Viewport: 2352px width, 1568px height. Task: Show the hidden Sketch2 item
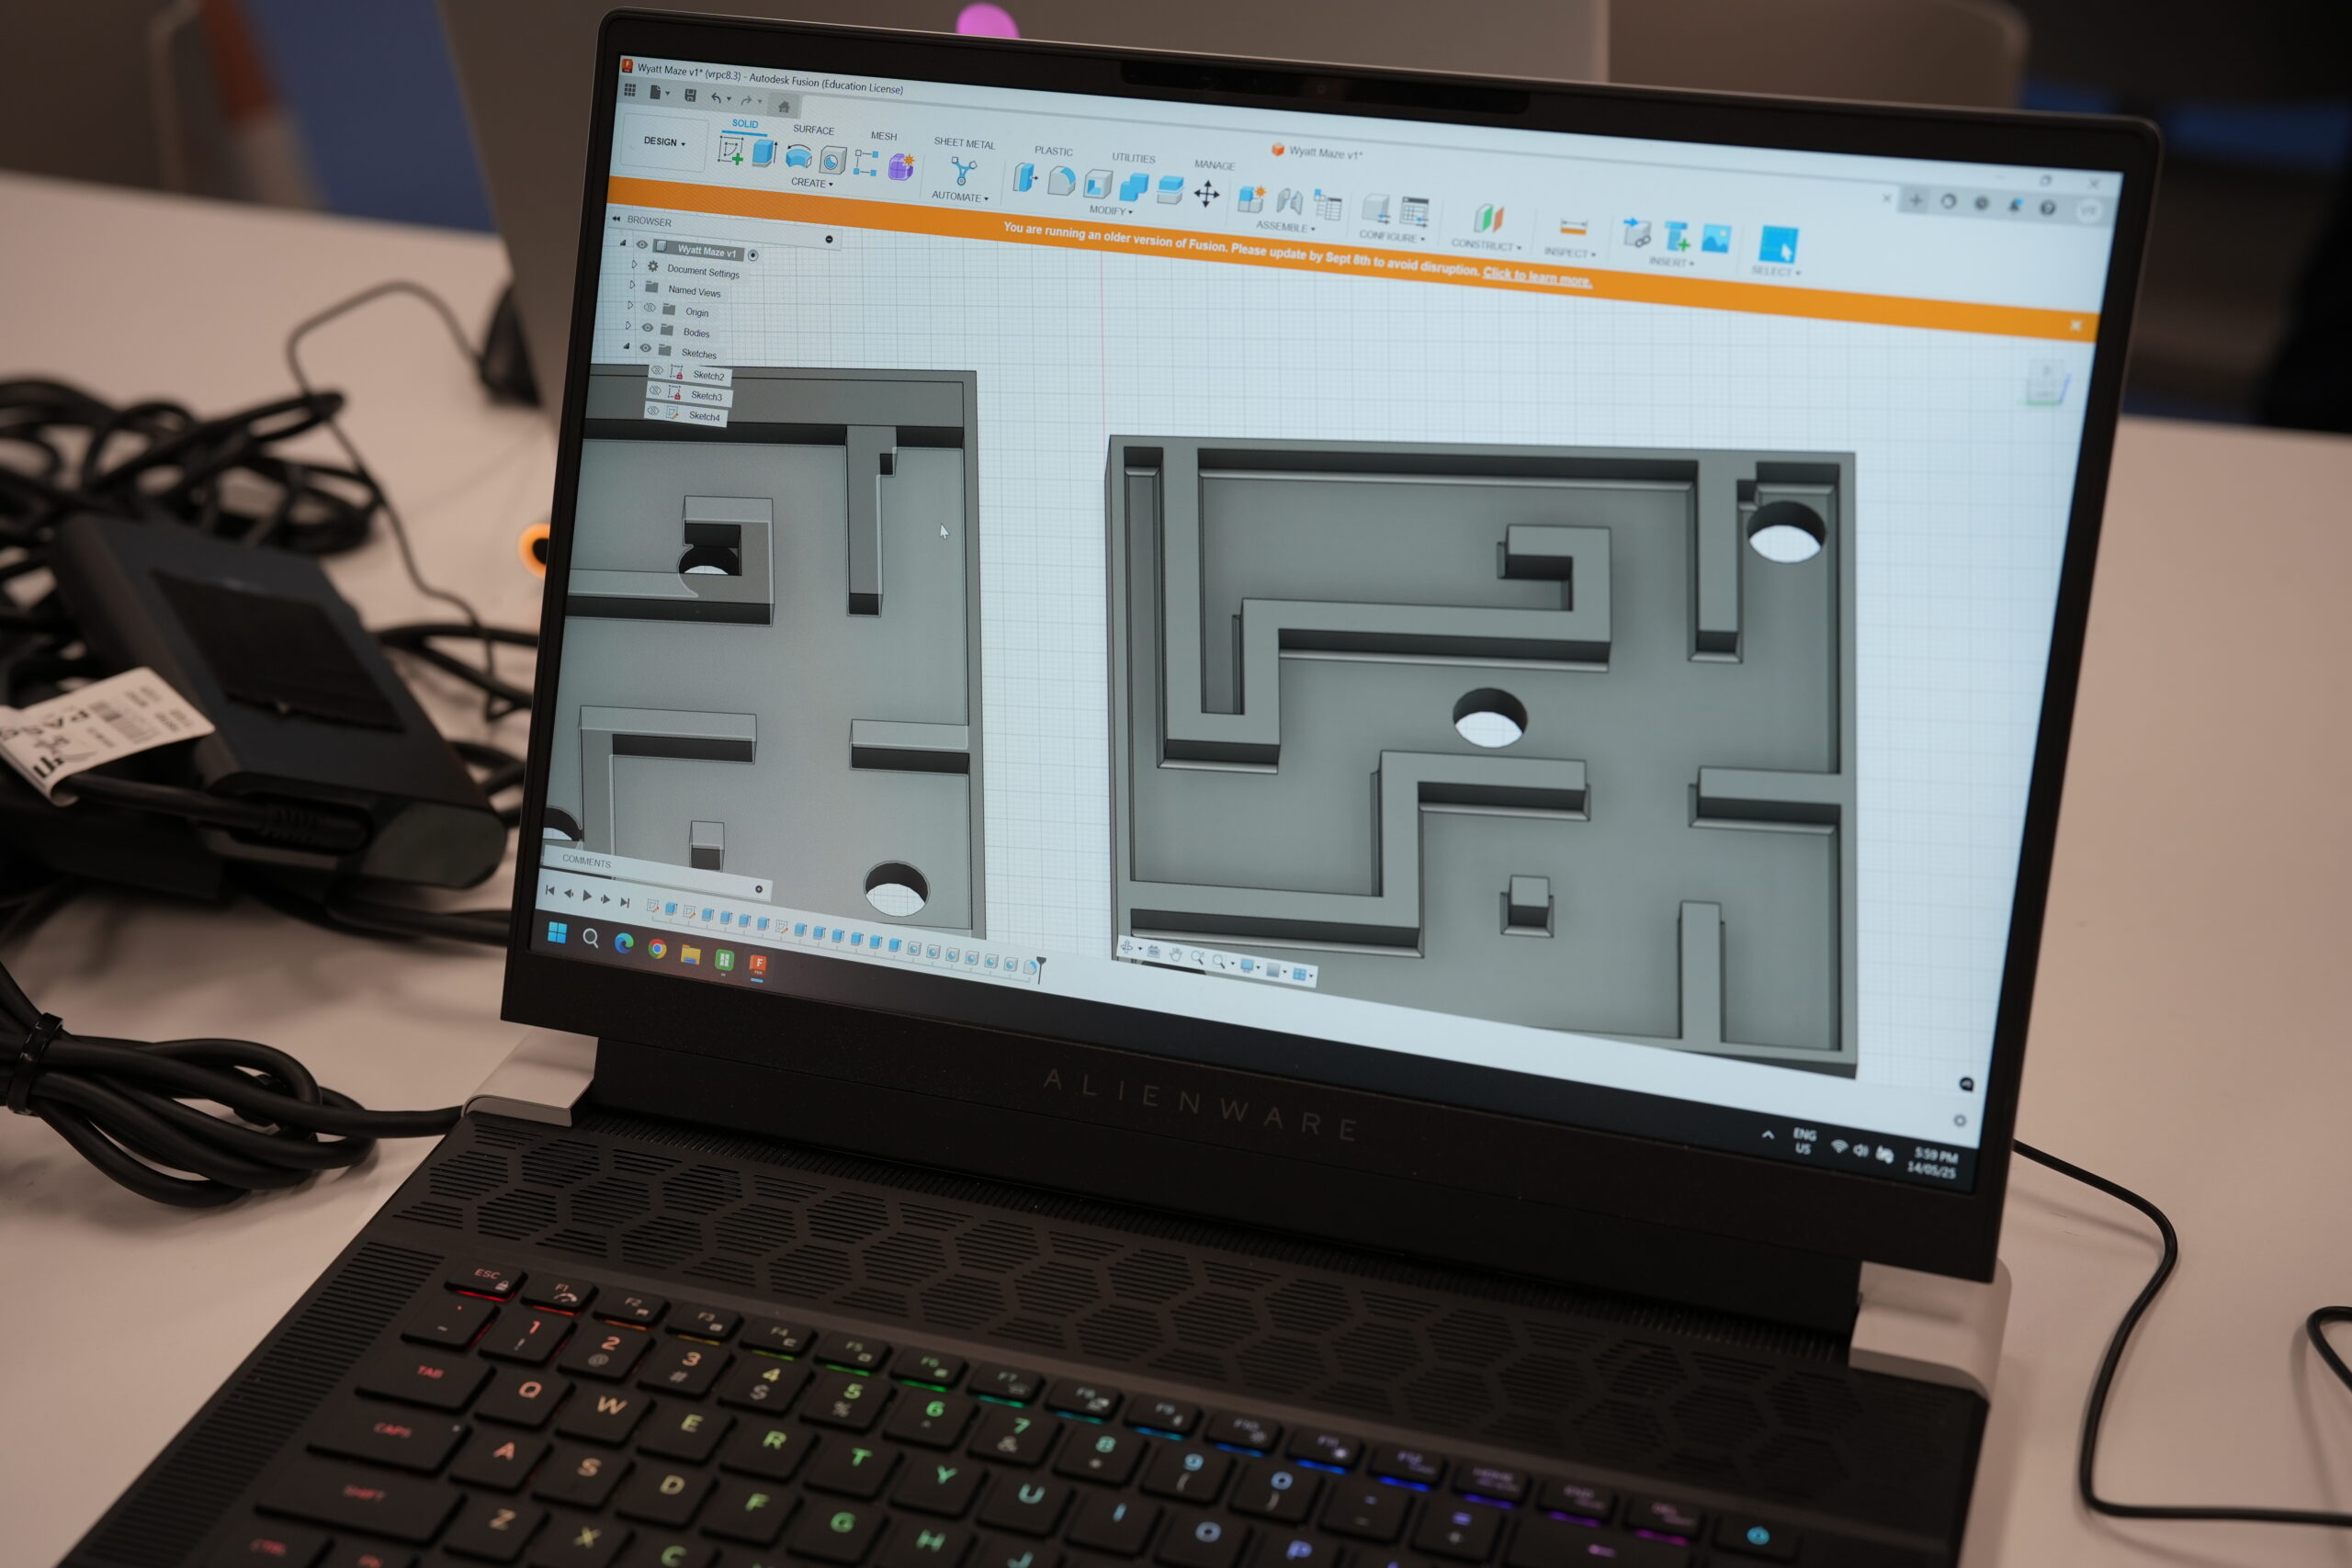pyautogui.click(x=657, y=371)
